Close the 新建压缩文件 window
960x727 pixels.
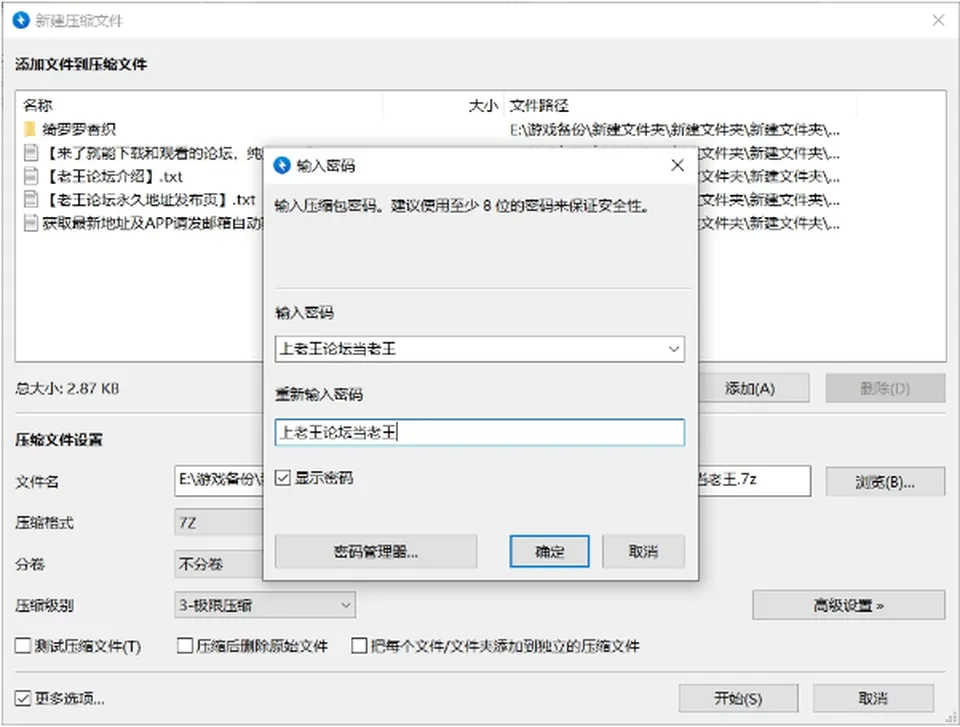[938, 20]
